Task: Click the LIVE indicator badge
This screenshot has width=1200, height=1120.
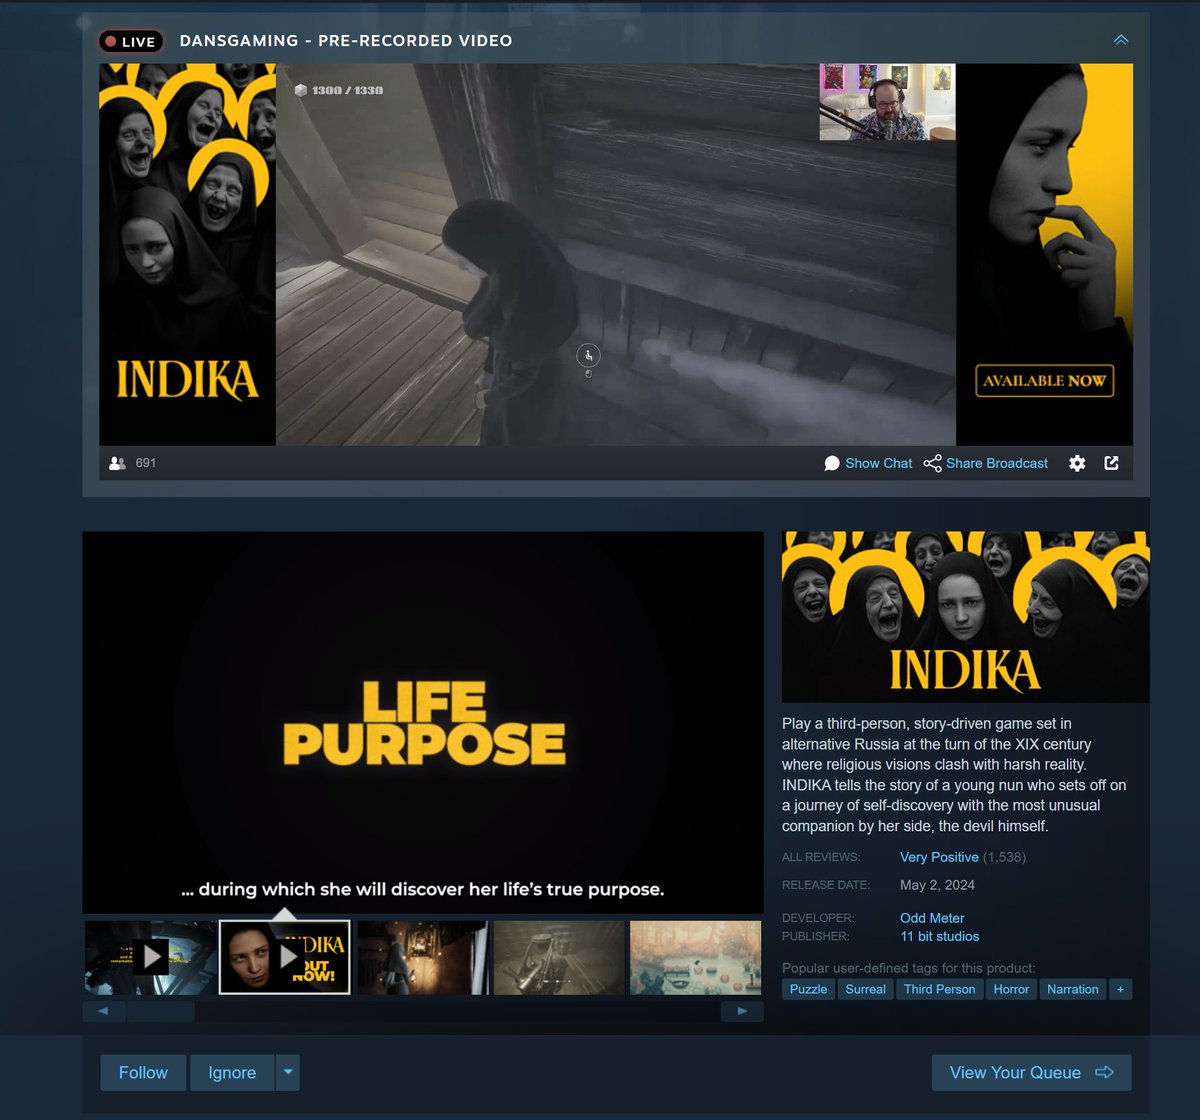Action: [x=130, y=42]
